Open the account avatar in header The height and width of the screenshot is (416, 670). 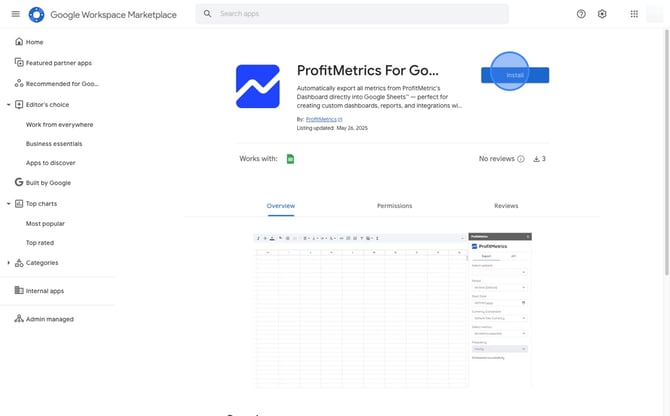[655, 14]
